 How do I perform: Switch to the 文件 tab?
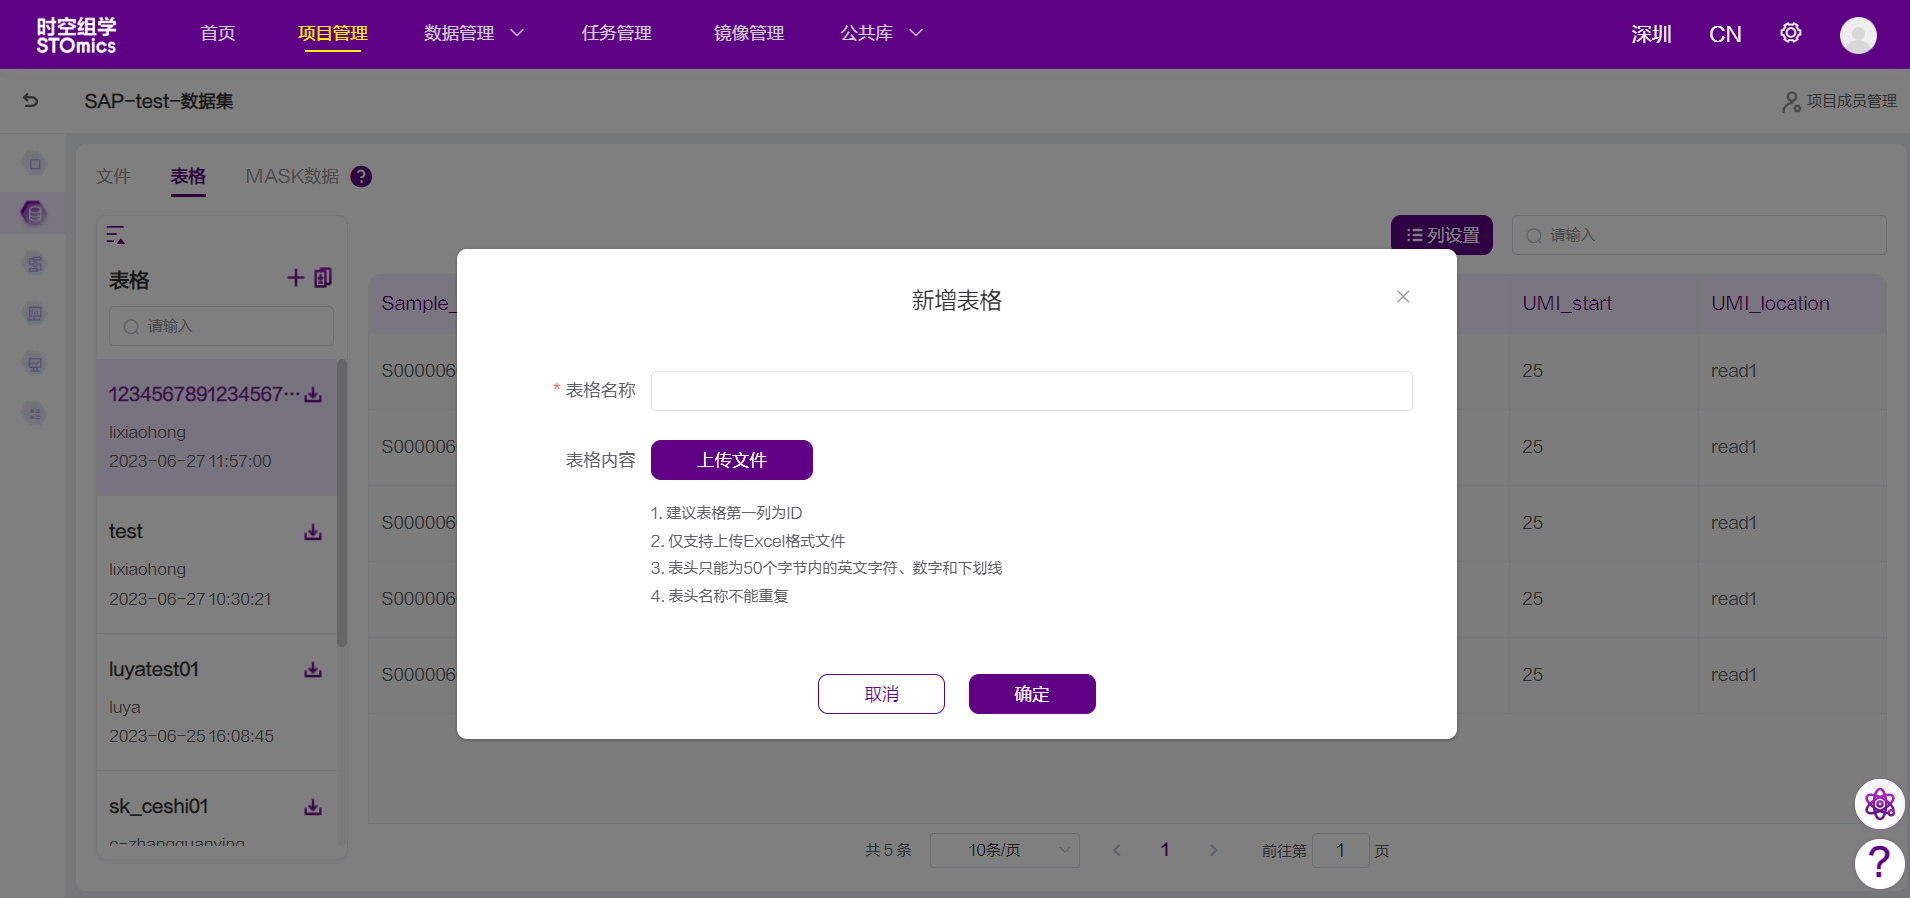113,177
